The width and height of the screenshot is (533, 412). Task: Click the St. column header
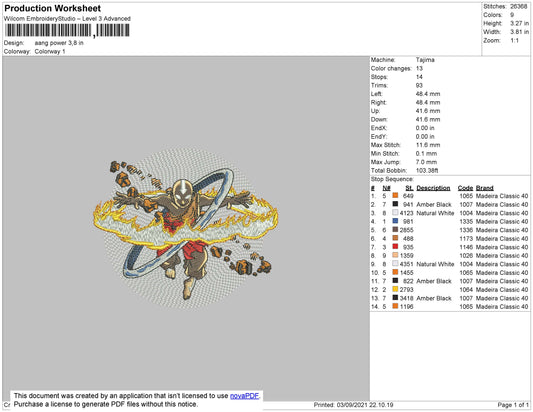coord(409,188)
